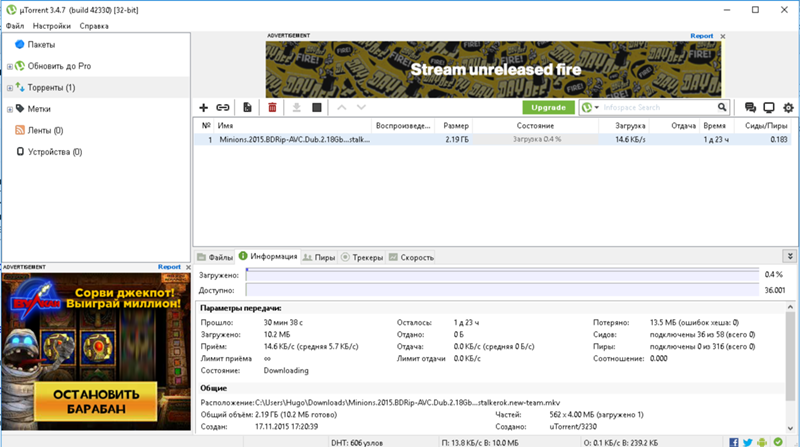Switch to the Пиры tab
This screenshot has height=447, width=800.
[319, 257]
